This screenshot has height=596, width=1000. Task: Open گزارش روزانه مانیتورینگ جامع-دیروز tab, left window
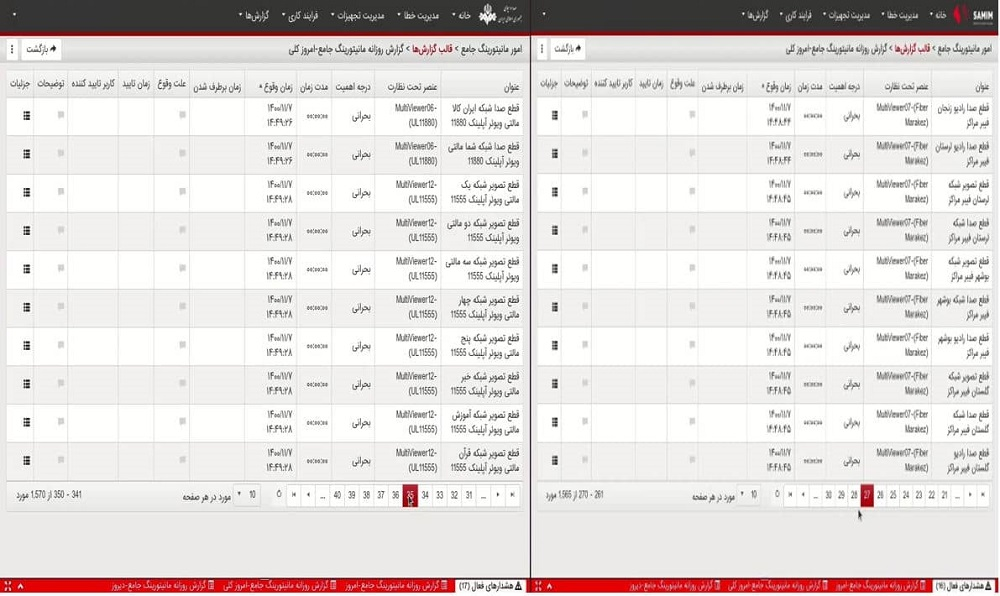coord(163,586)
